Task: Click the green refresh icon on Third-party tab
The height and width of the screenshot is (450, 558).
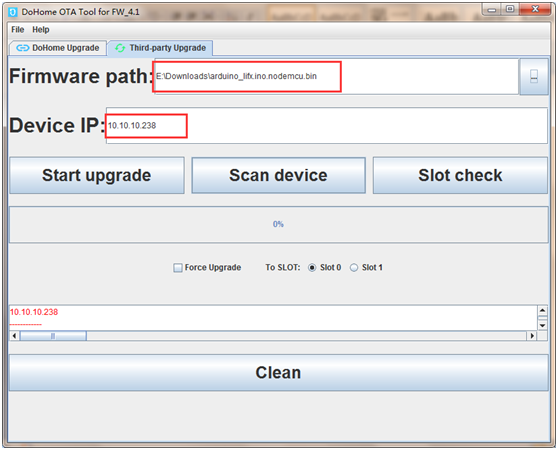Action: pyautogui.click(x=120, y=48)
